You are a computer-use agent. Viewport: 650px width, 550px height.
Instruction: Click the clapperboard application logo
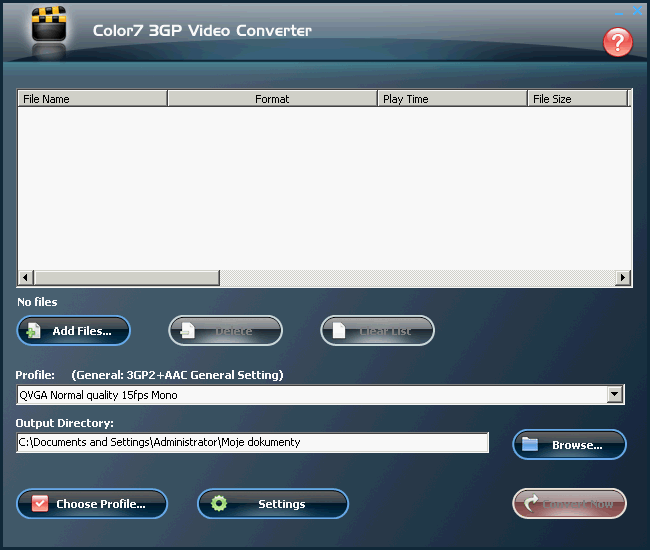pyautogui.click(x=49, y=24)
